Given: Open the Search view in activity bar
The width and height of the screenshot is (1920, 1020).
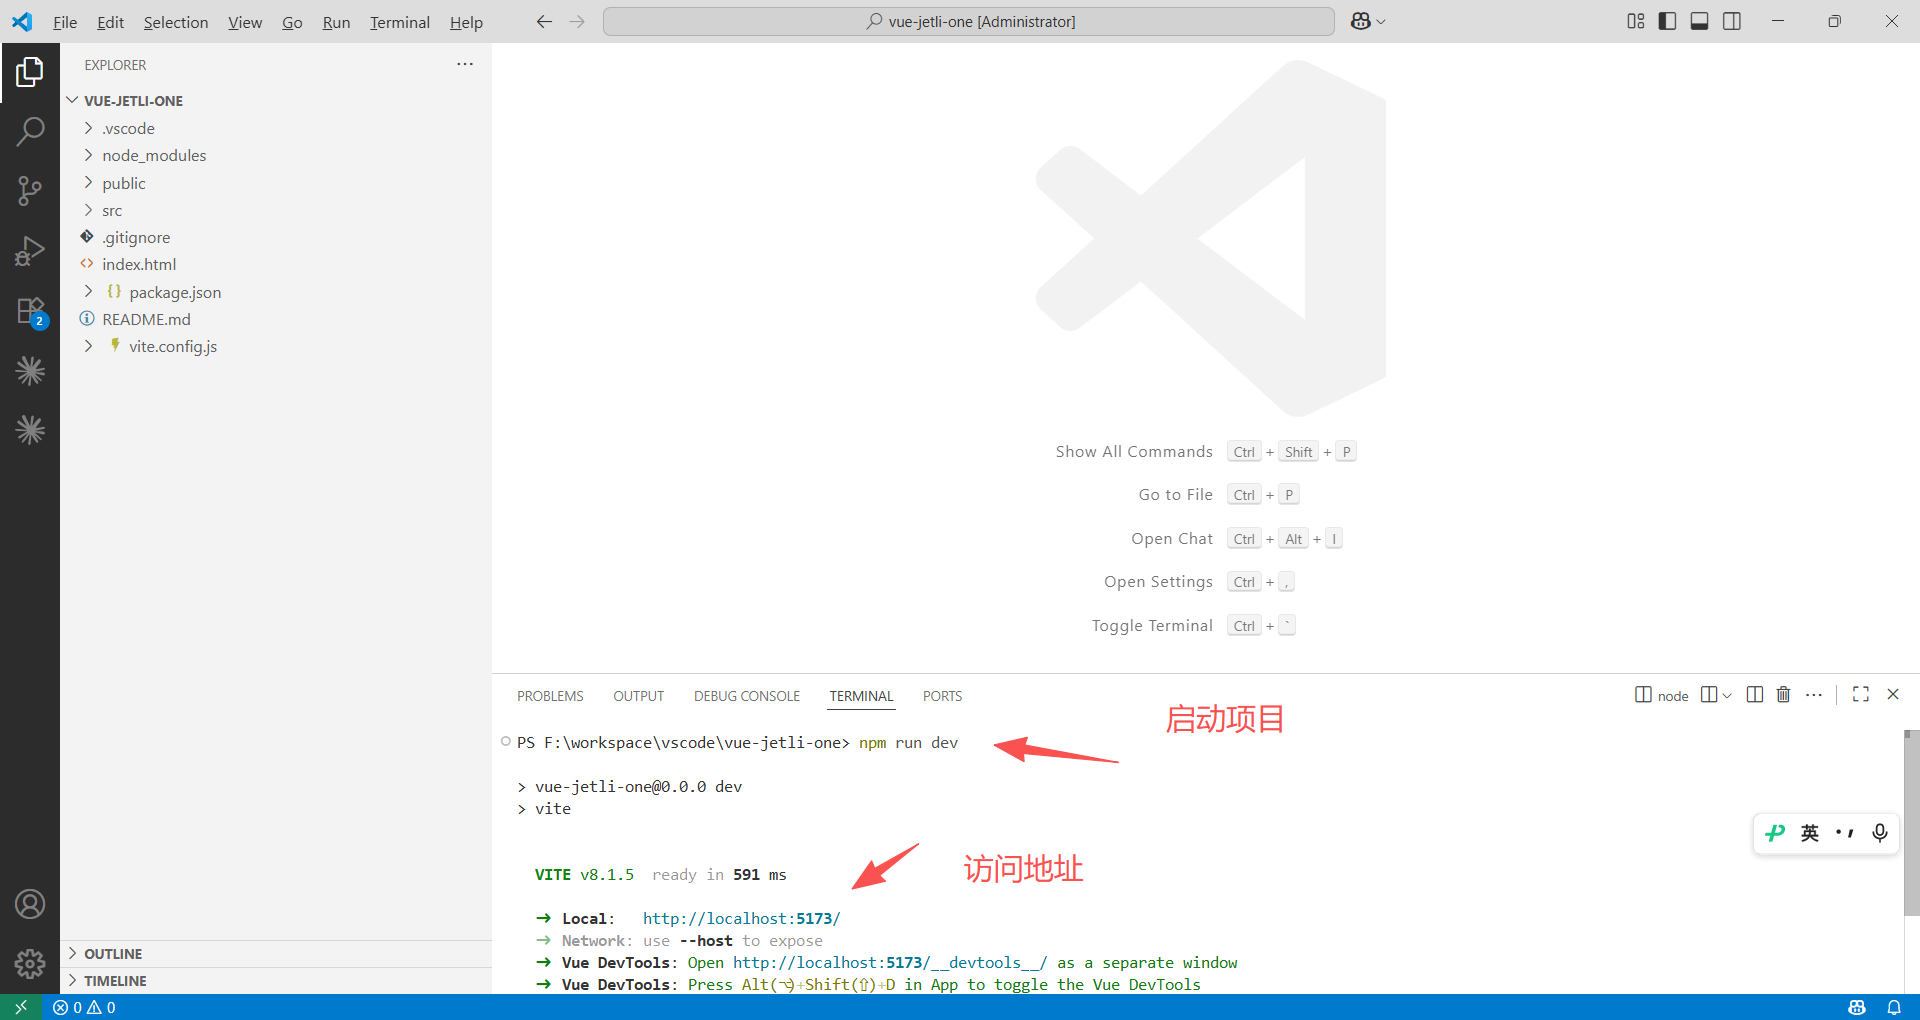Looking at the screenshot, I should (30, 131).
